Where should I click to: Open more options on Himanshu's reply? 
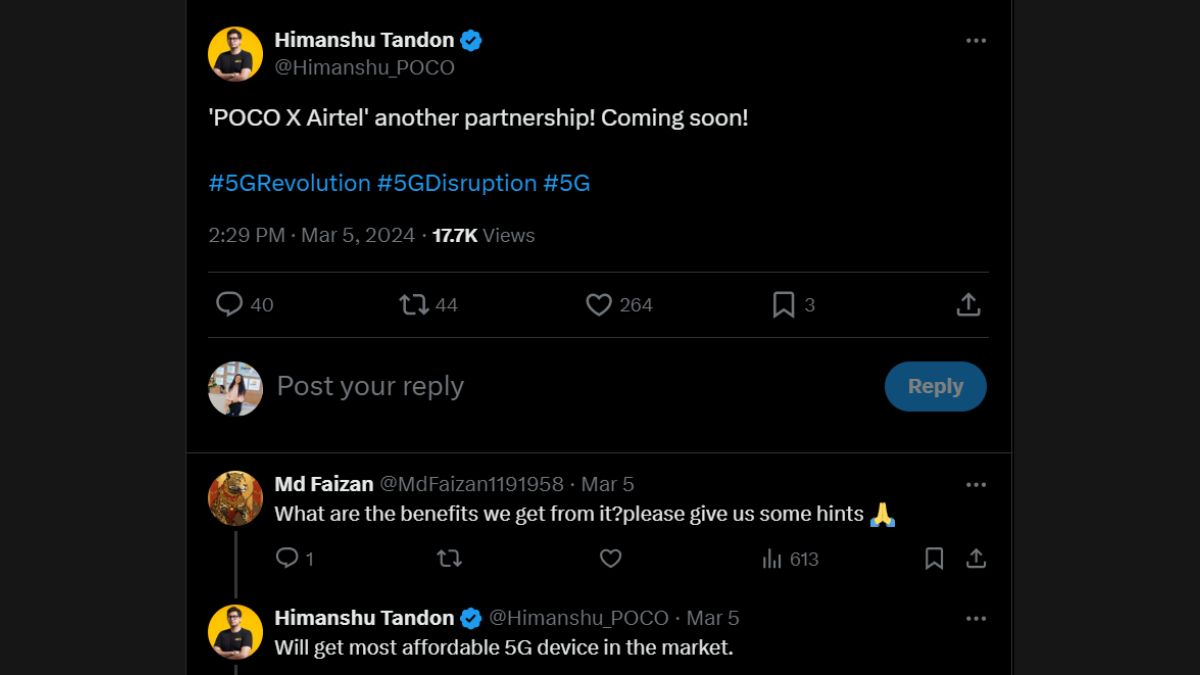pyautogui.click(x=976, y=619)
